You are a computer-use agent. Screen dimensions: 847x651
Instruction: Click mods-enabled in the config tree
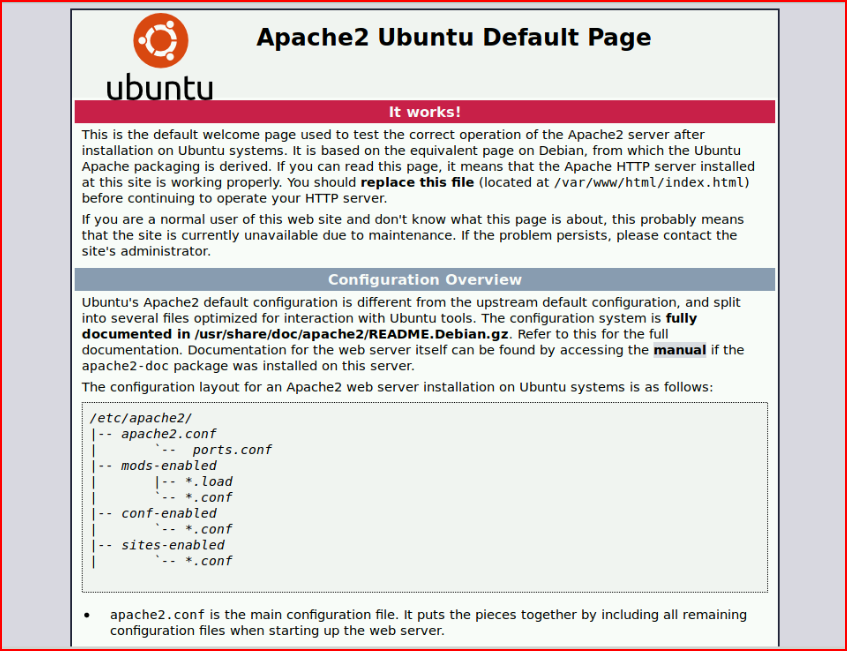coord(169,466)
